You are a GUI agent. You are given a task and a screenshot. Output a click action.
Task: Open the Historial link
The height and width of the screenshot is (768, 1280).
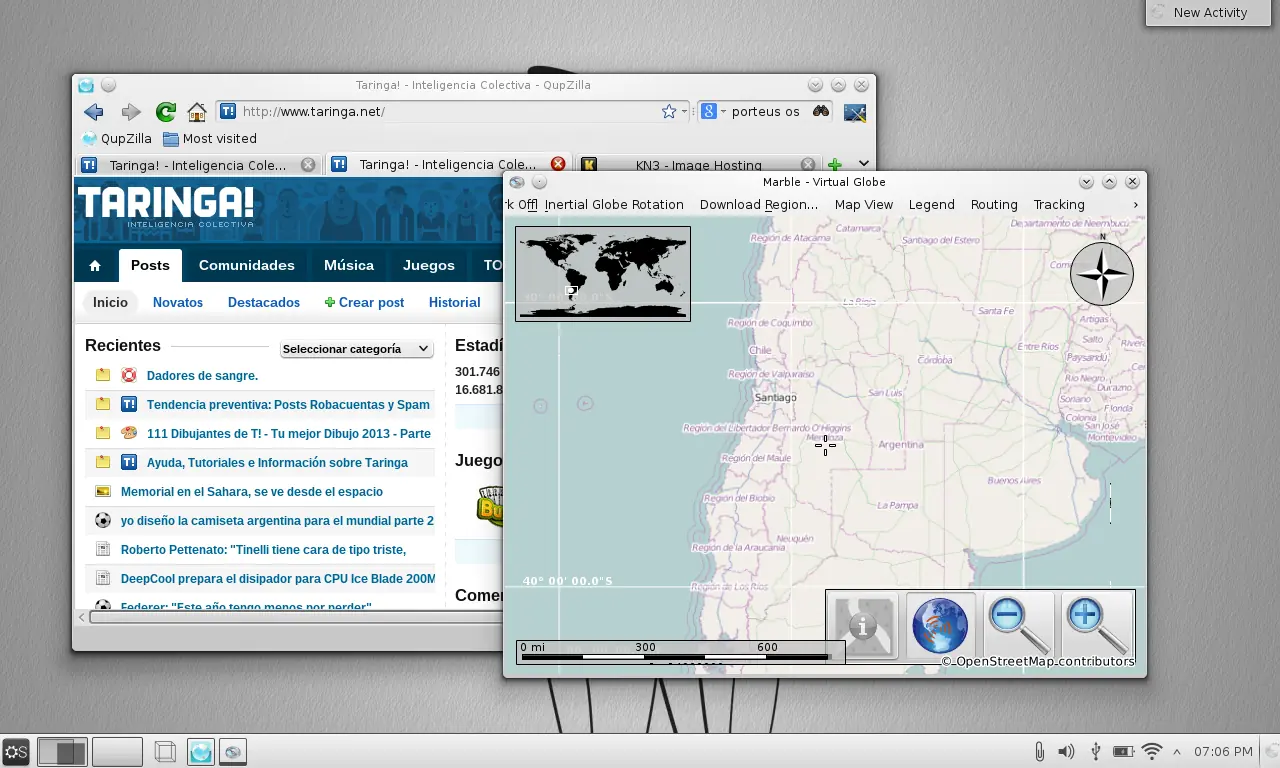pos(455,303)
